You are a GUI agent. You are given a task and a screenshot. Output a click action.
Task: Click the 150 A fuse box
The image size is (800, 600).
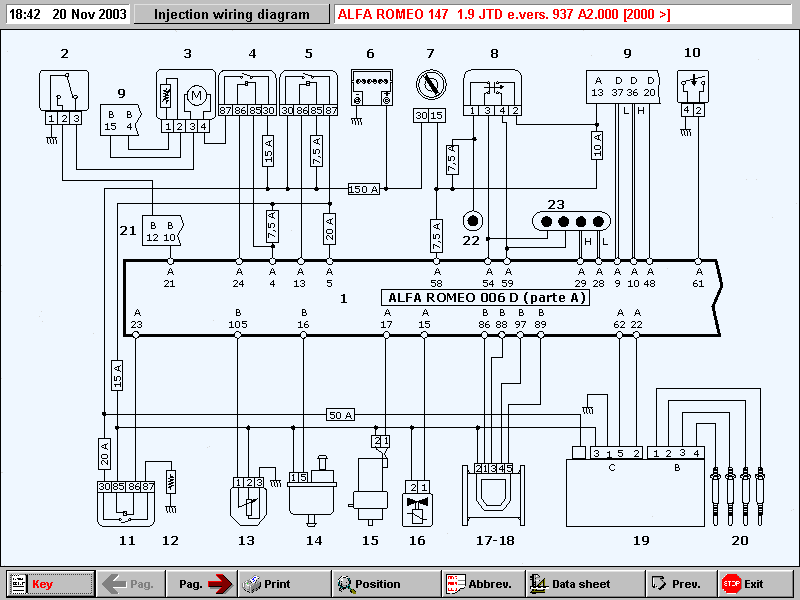(364, 189)
